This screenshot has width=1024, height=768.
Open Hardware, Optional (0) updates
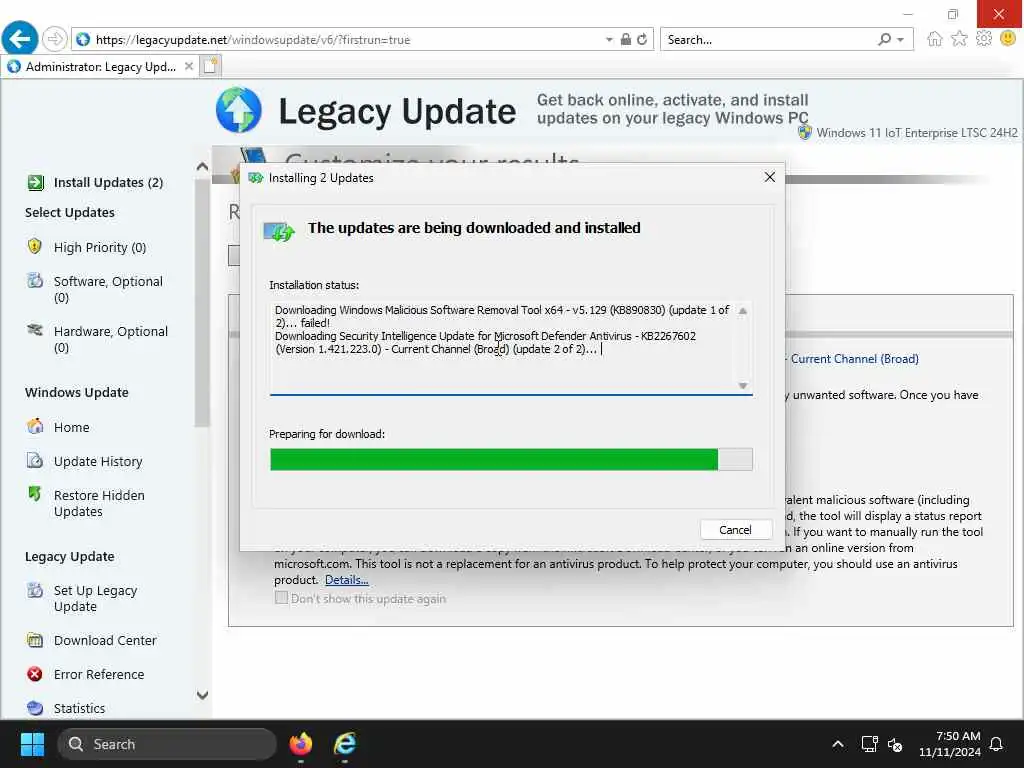(110, 339)
